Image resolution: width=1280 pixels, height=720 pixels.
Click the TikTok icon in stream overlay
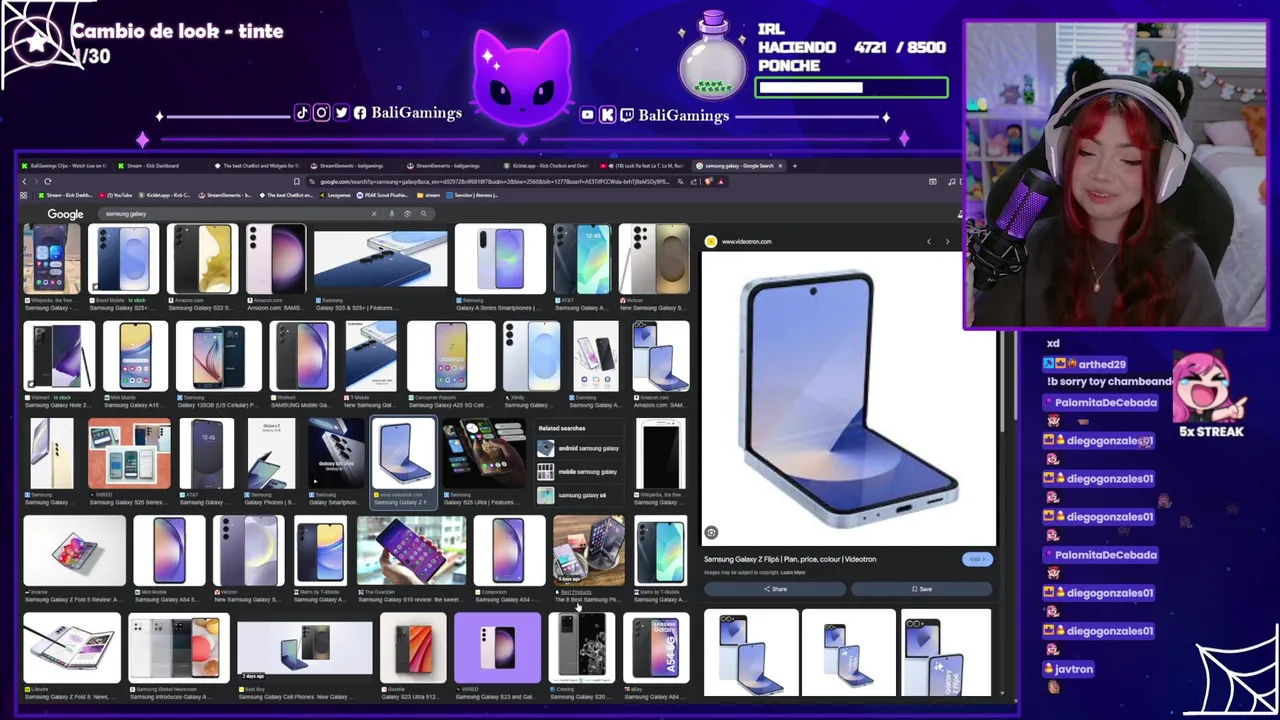pos(302,113)
